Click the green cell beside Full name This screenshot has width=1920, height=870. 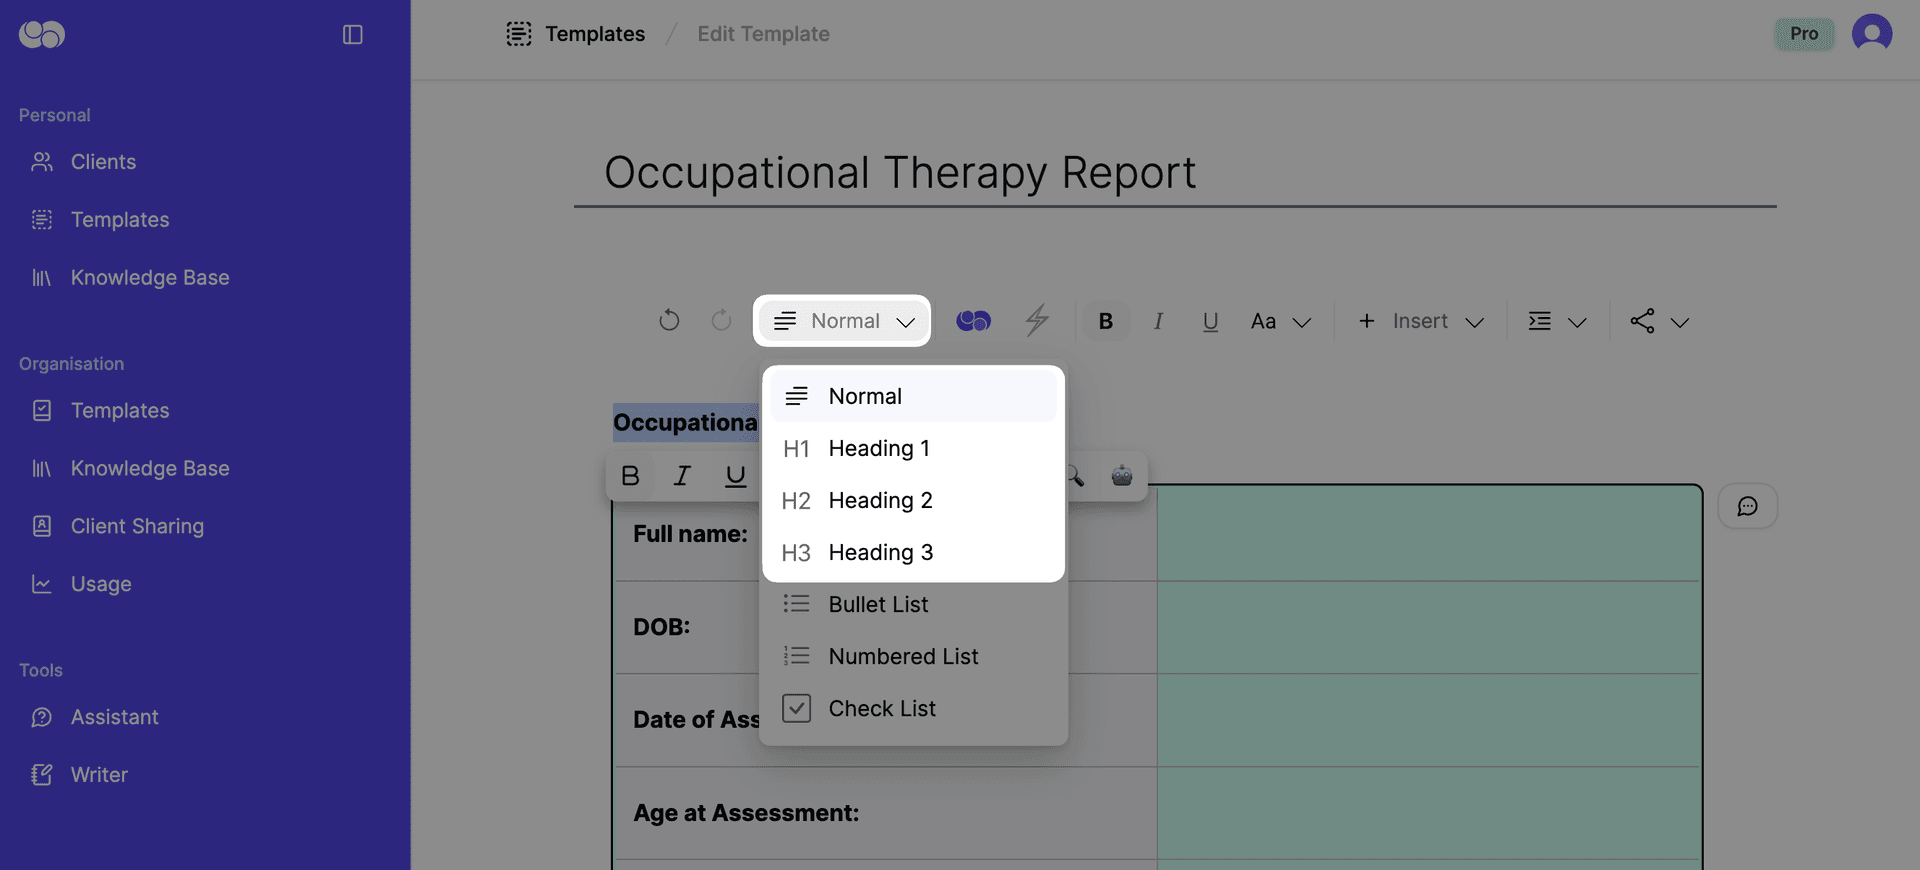pos(1428,534)
